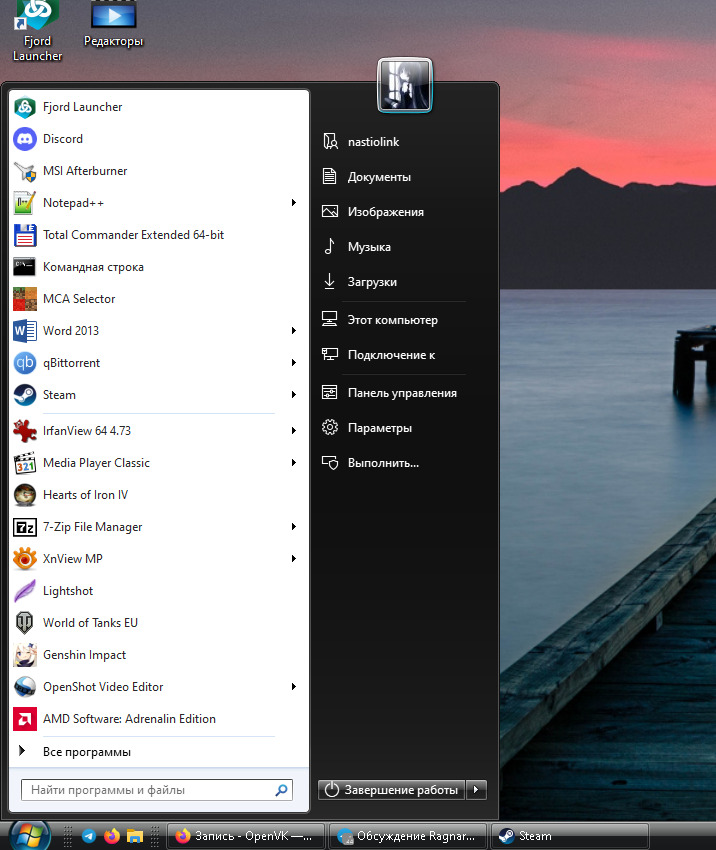716x850 pixels.
Task: Open Командная строка entry
Action: 158,267
